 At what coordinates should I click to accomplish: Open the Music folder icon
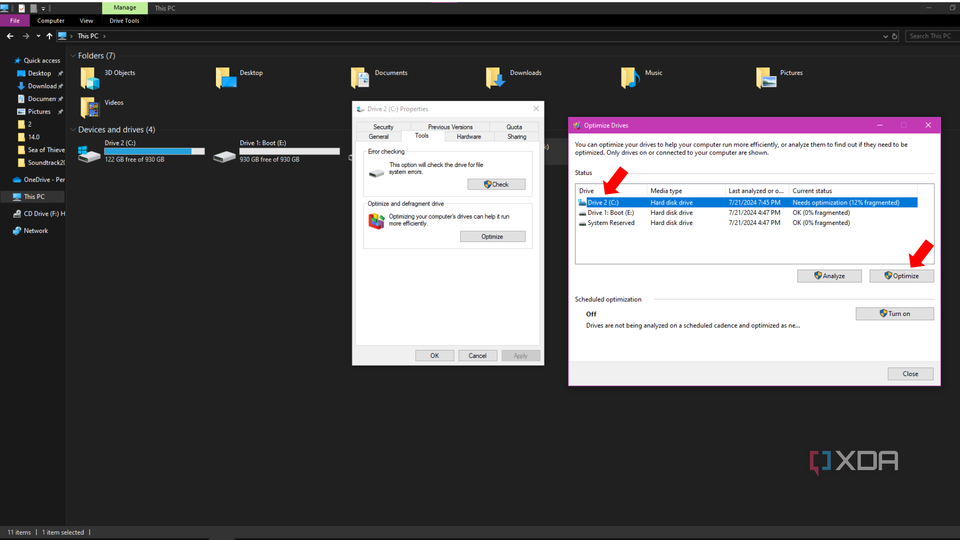[x=630, y=78]
